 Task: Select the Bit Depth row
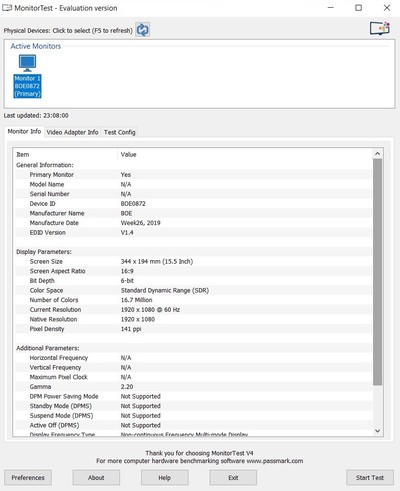(x=193, y=281)
